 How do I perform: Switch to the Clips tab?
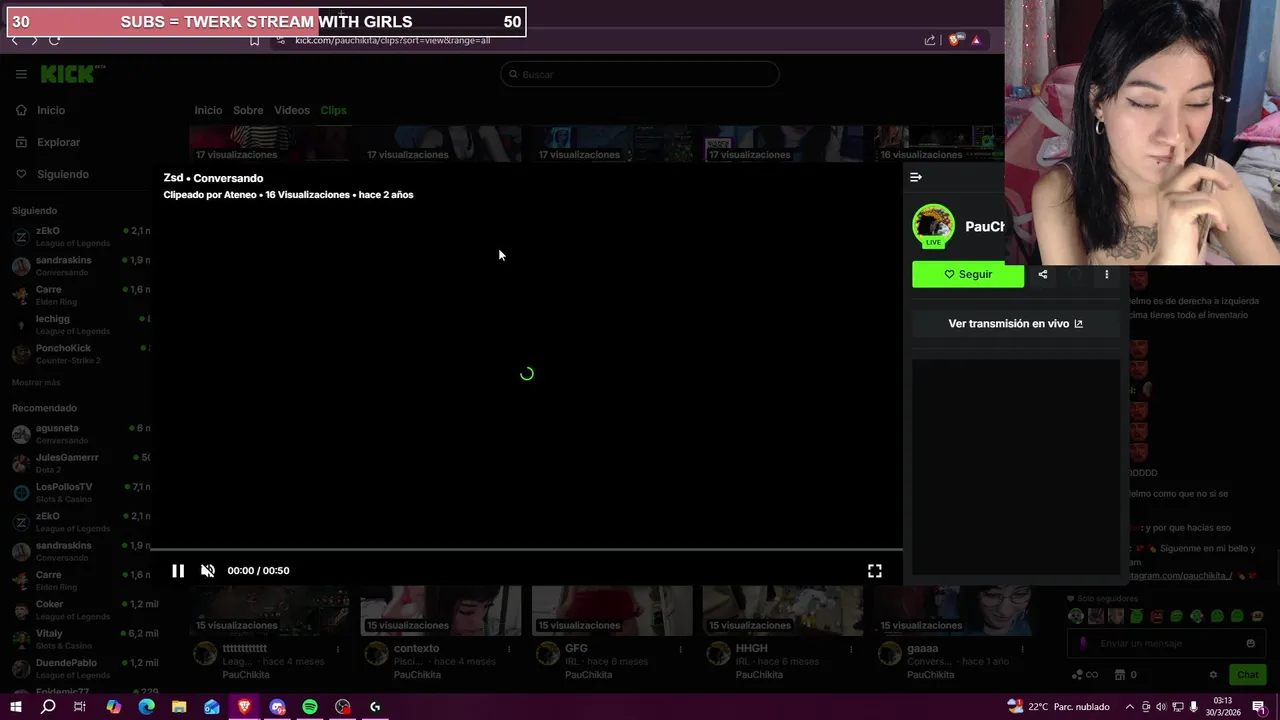point(334,111)
